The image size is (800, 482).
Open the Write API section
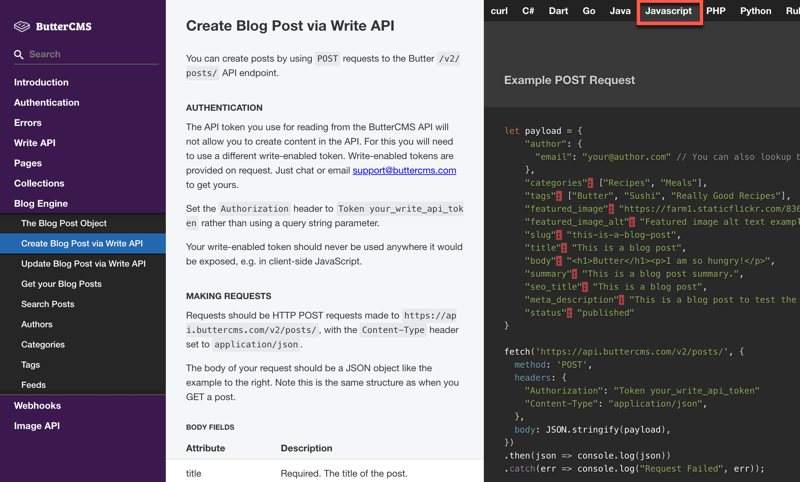point(35,143)
